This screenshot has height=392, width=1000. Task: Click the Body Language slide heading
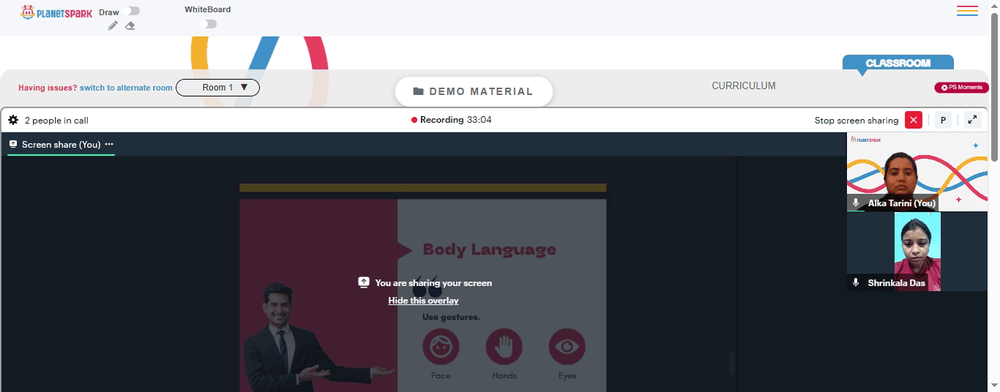coord(489,249)
